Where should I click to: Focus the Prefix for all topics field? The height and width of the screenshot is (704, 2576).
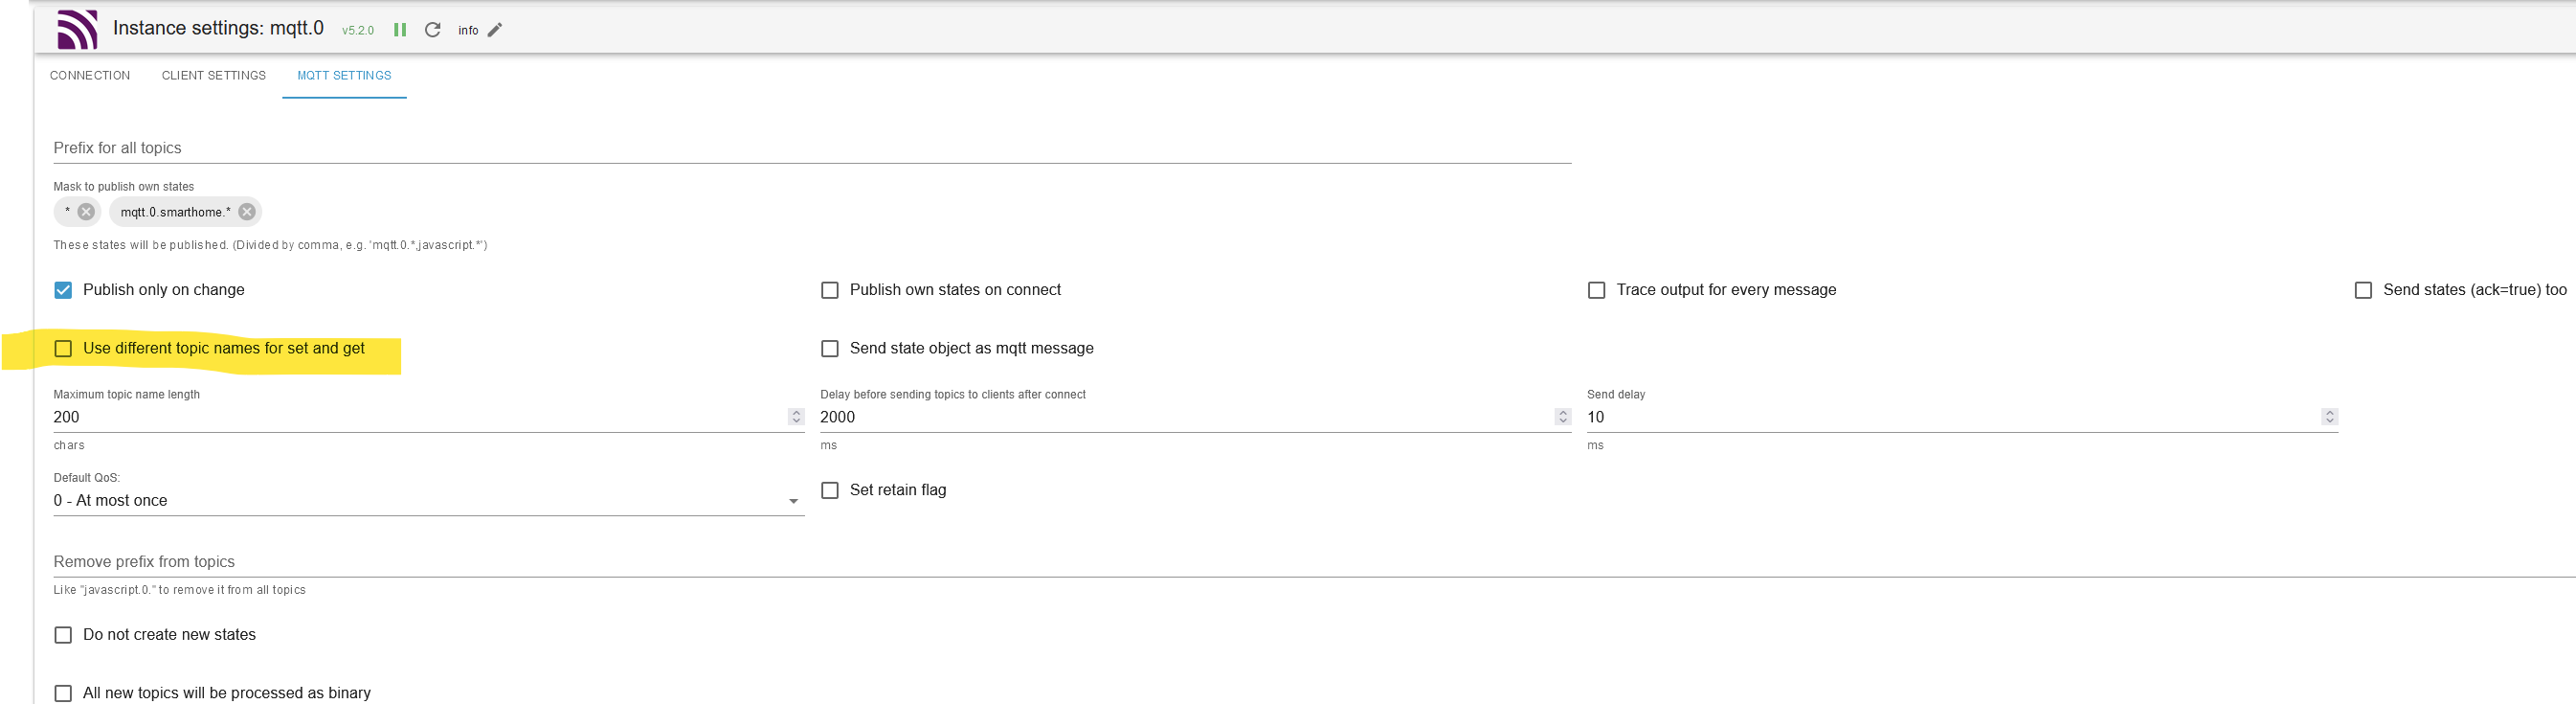(811, 148)
